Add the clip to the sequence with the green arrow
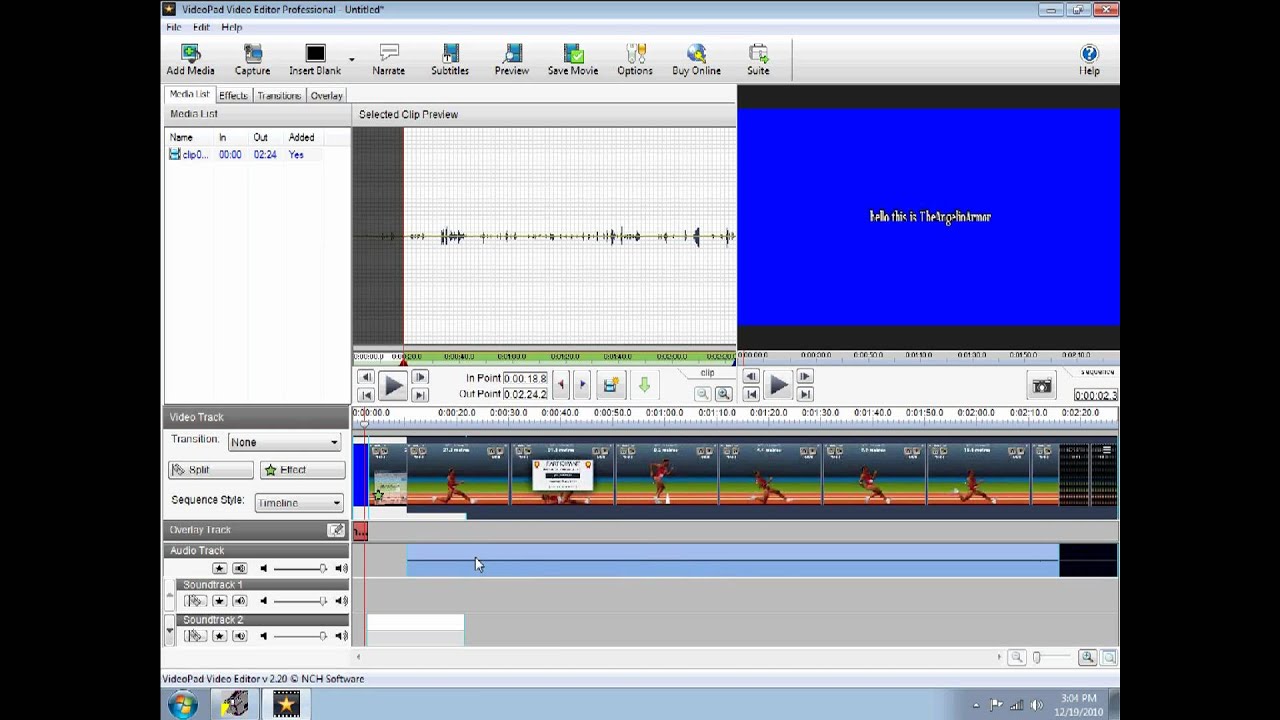 [643, 385]
